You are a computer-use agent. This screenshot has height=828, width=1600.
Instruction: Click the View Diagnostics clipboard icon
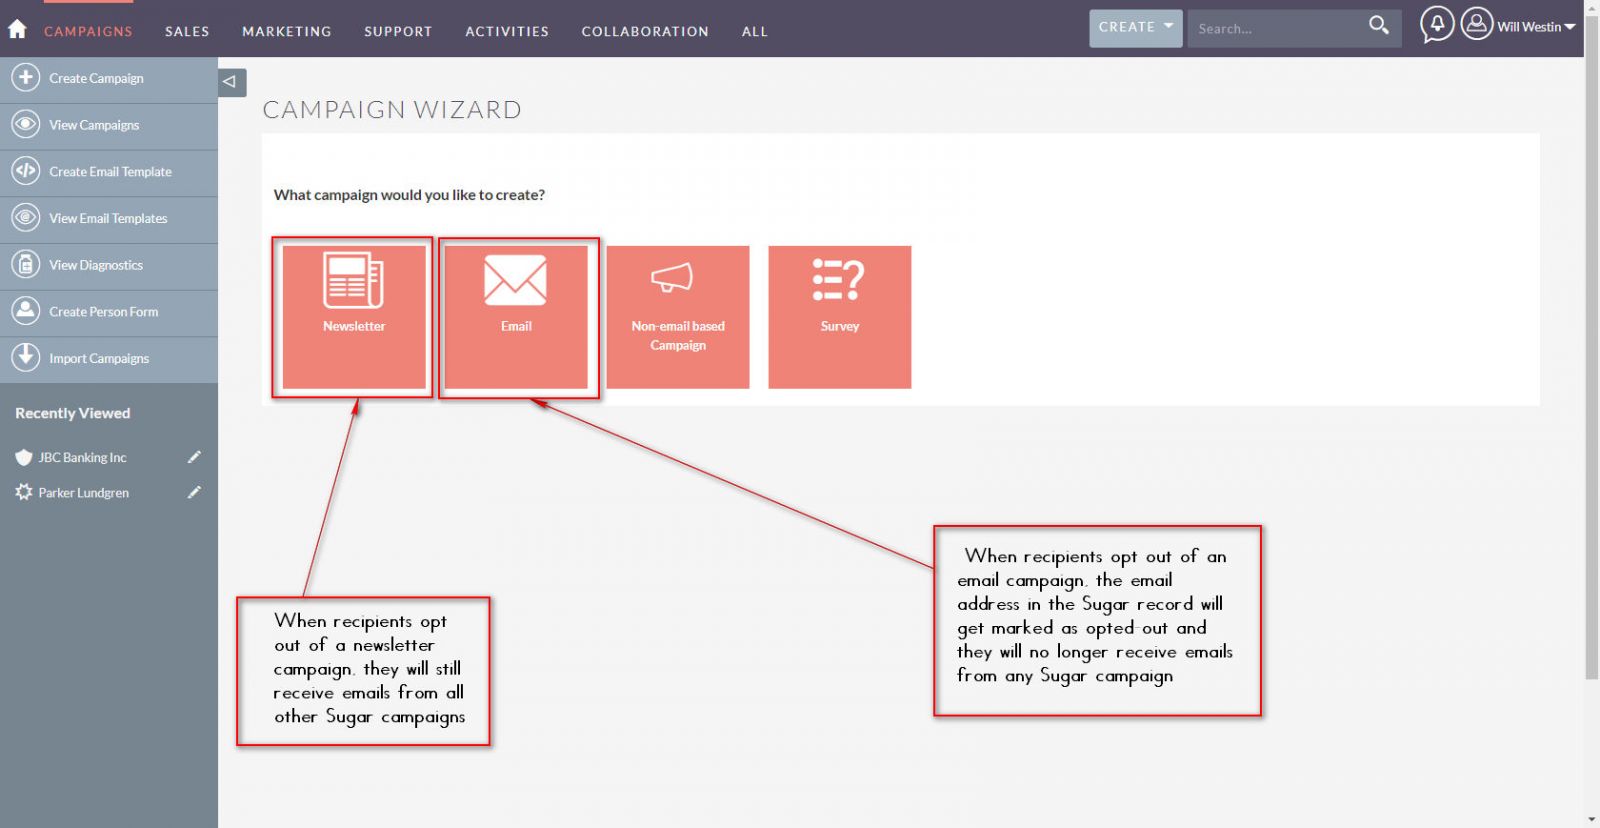(x=26, y=264)
